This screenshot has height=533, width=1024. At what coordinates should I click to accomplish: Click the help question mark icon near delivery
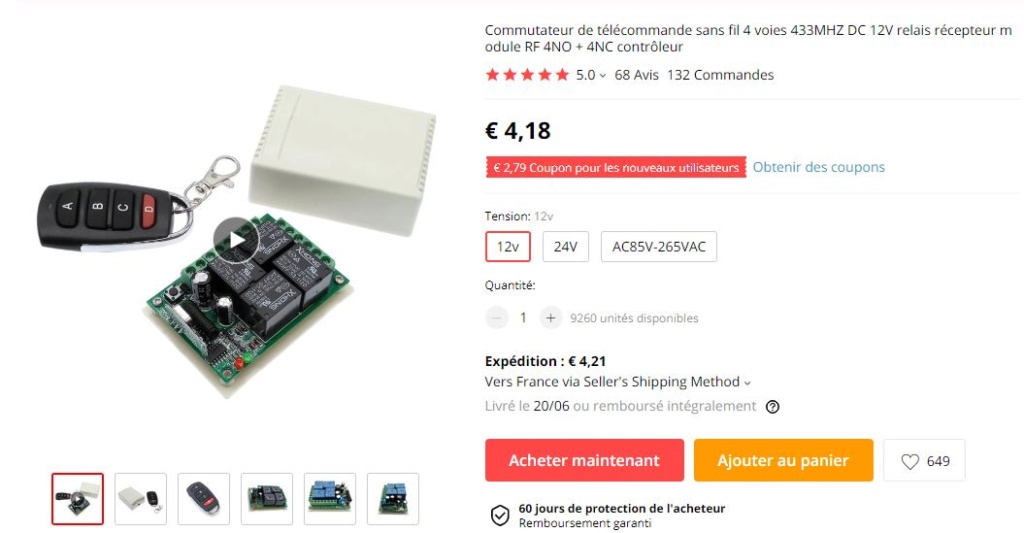tap(773, 407)
